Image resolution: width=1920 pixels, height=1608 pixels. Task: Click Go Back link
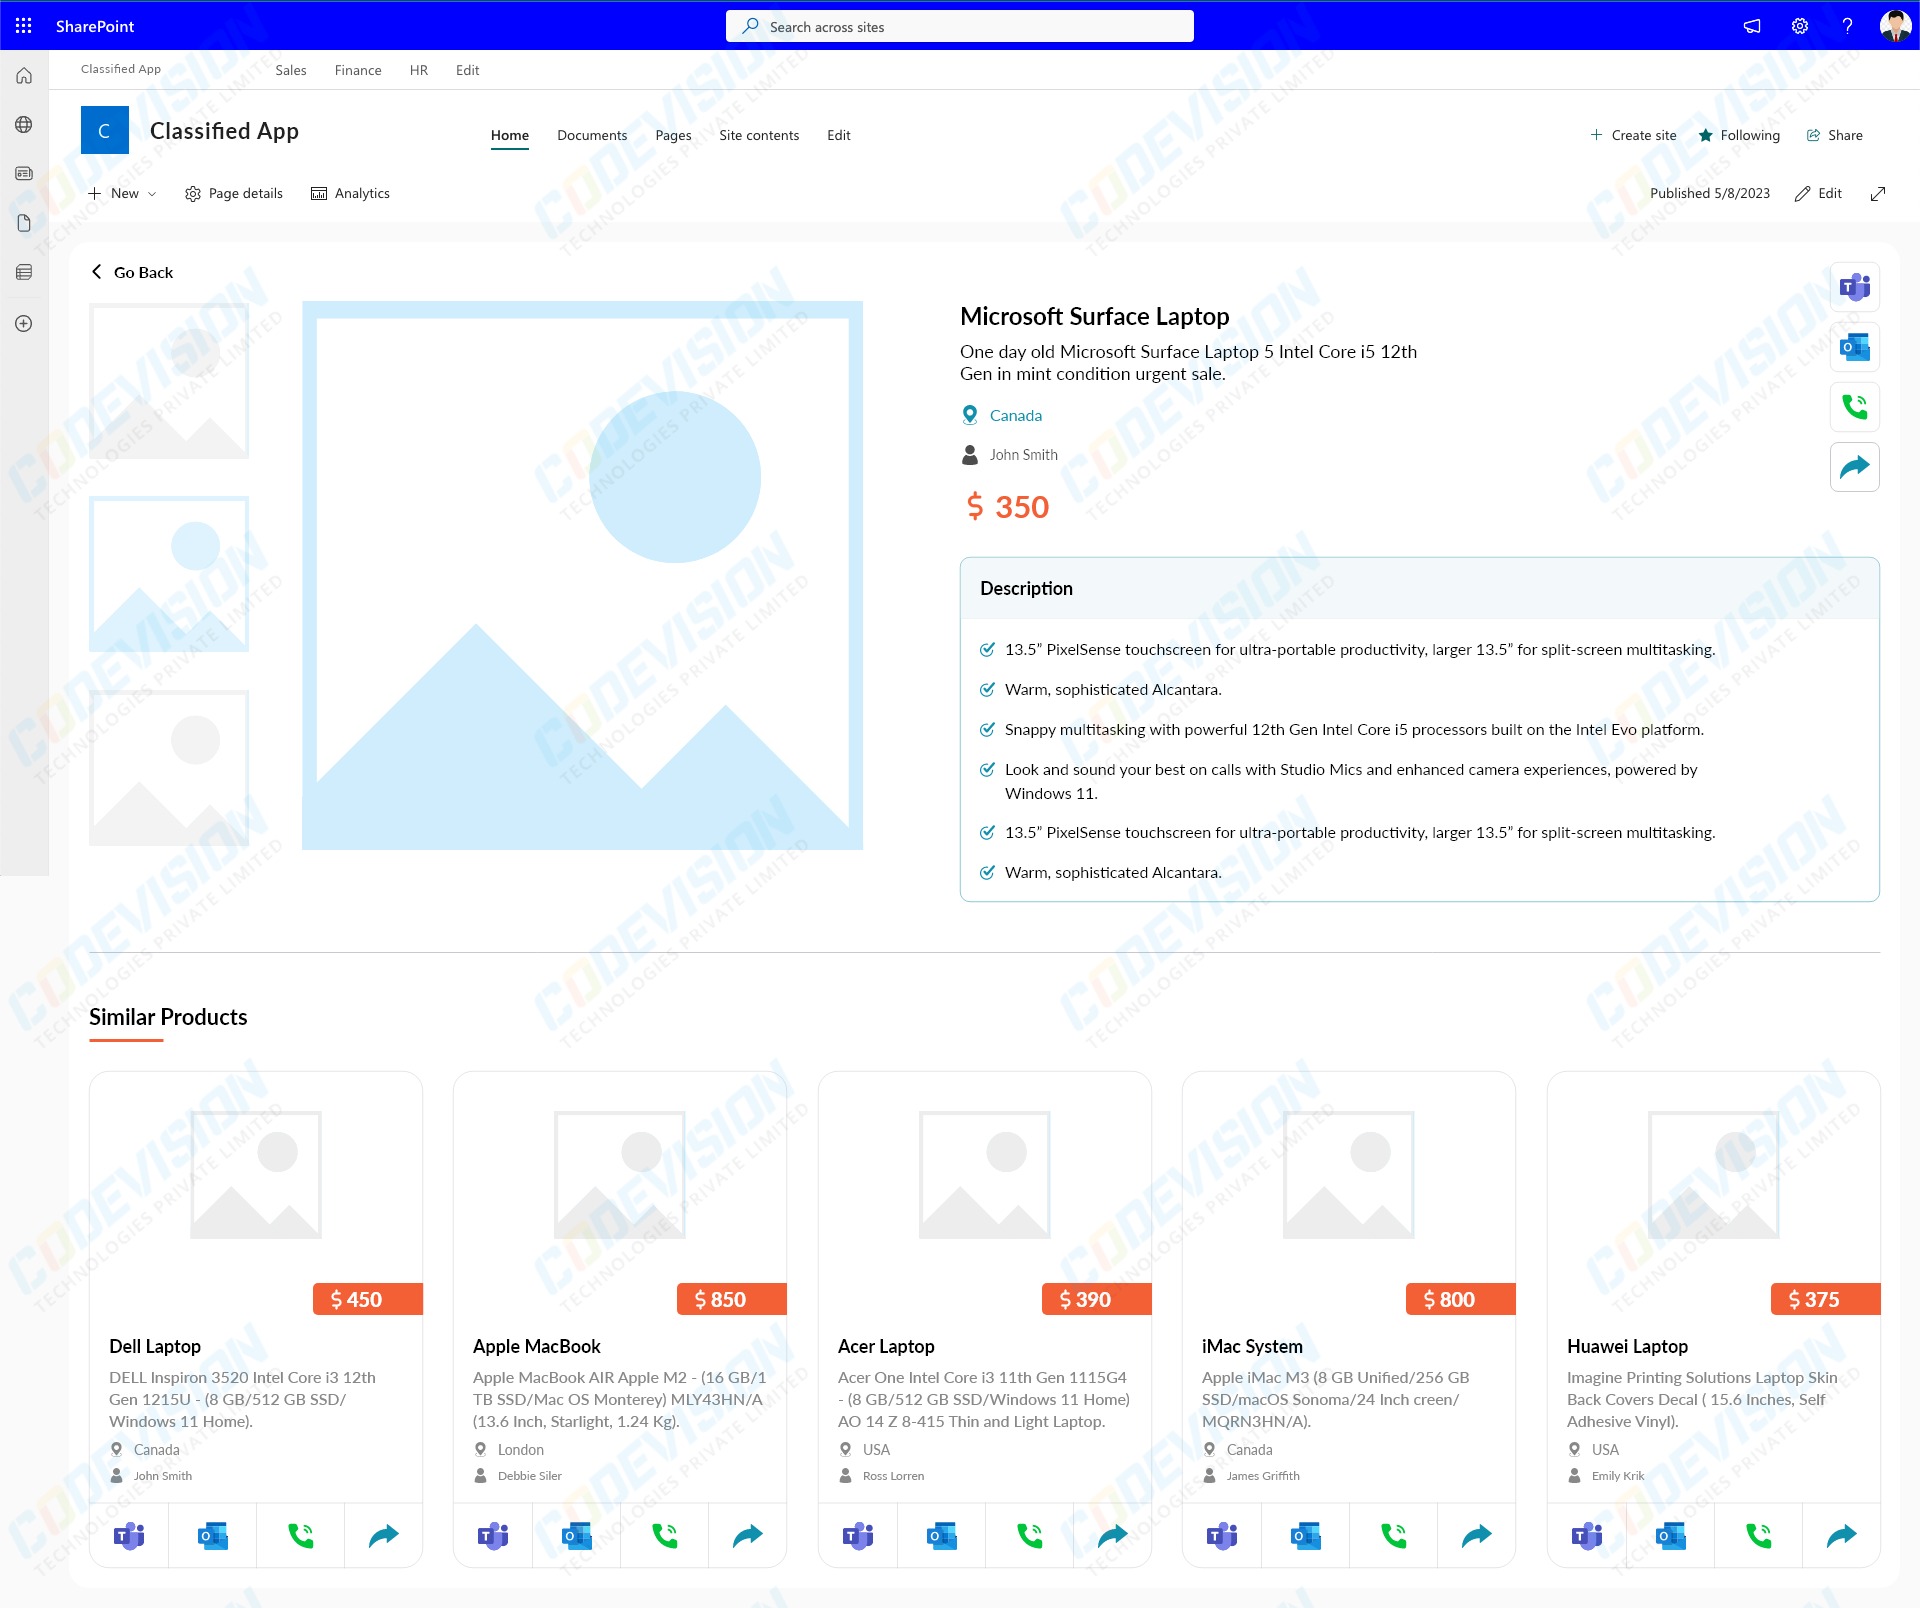pyautogui.click(x=132, y=272)
